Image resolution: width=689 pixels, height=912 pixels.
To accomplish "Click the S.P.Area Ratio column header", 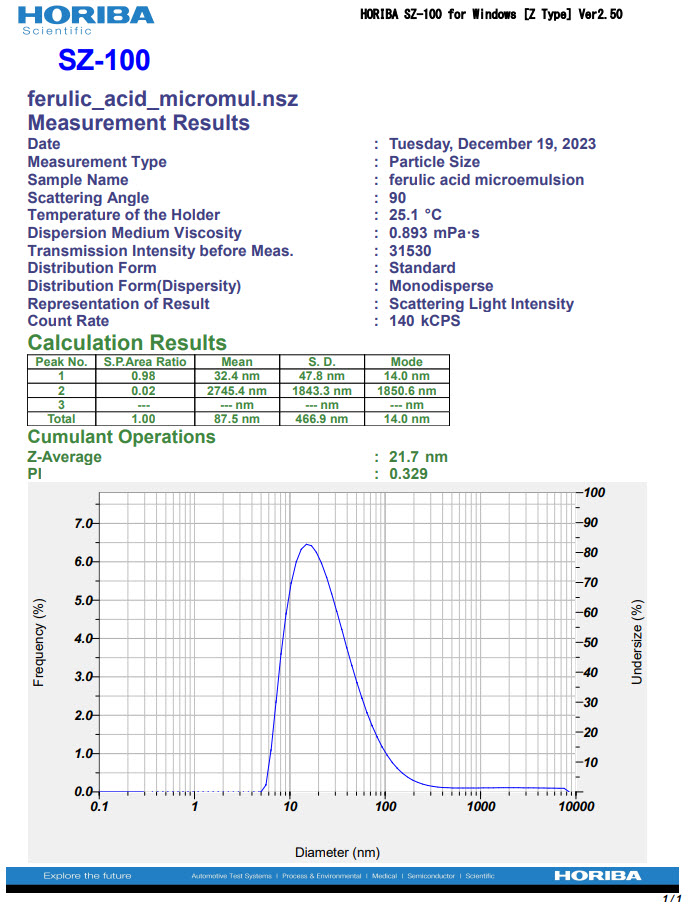I will point(145,362).
